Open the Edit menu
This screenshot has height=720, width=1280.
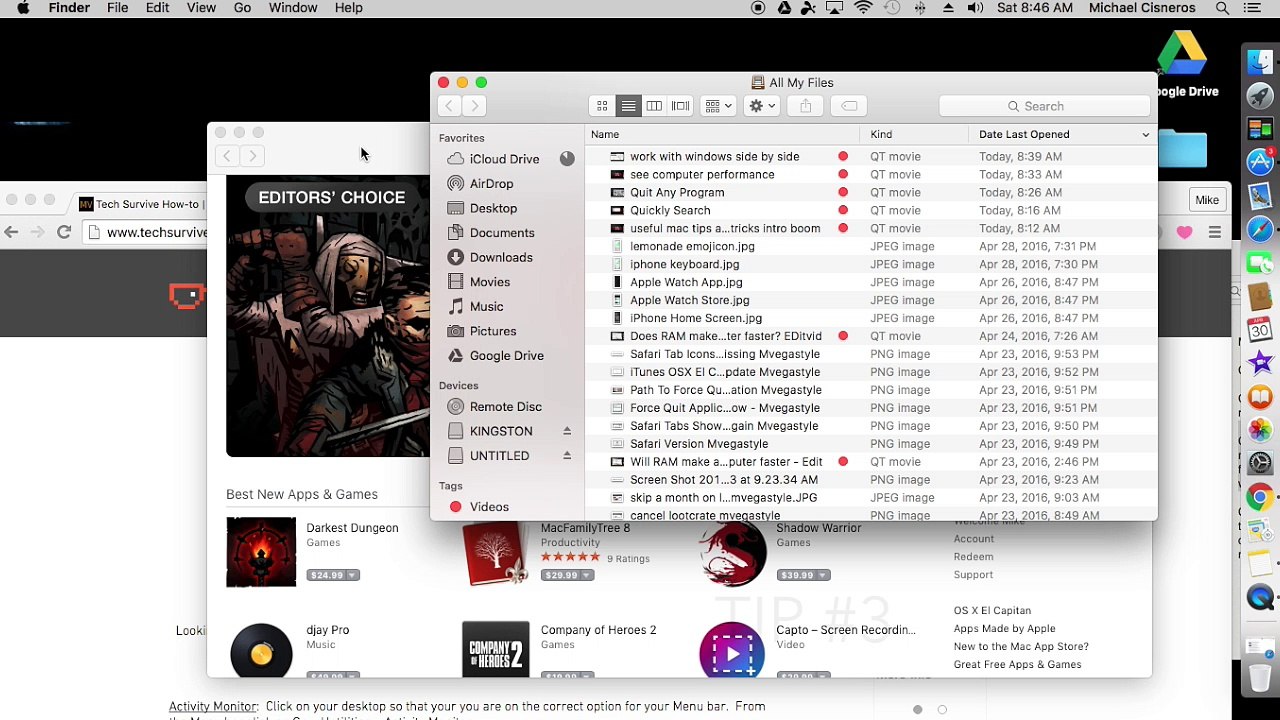pos(157,8)
